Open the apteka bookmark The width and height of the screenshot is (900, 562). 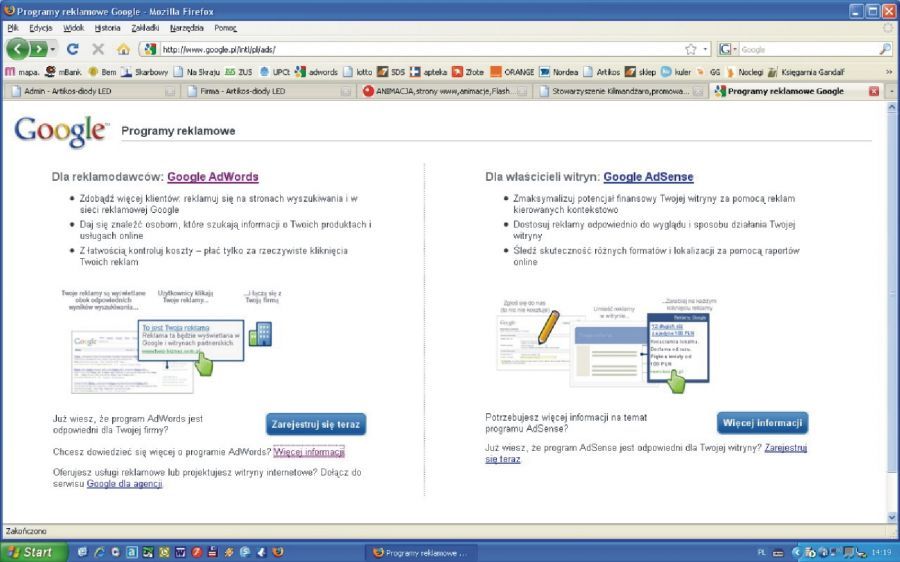[x=428, y=72]
